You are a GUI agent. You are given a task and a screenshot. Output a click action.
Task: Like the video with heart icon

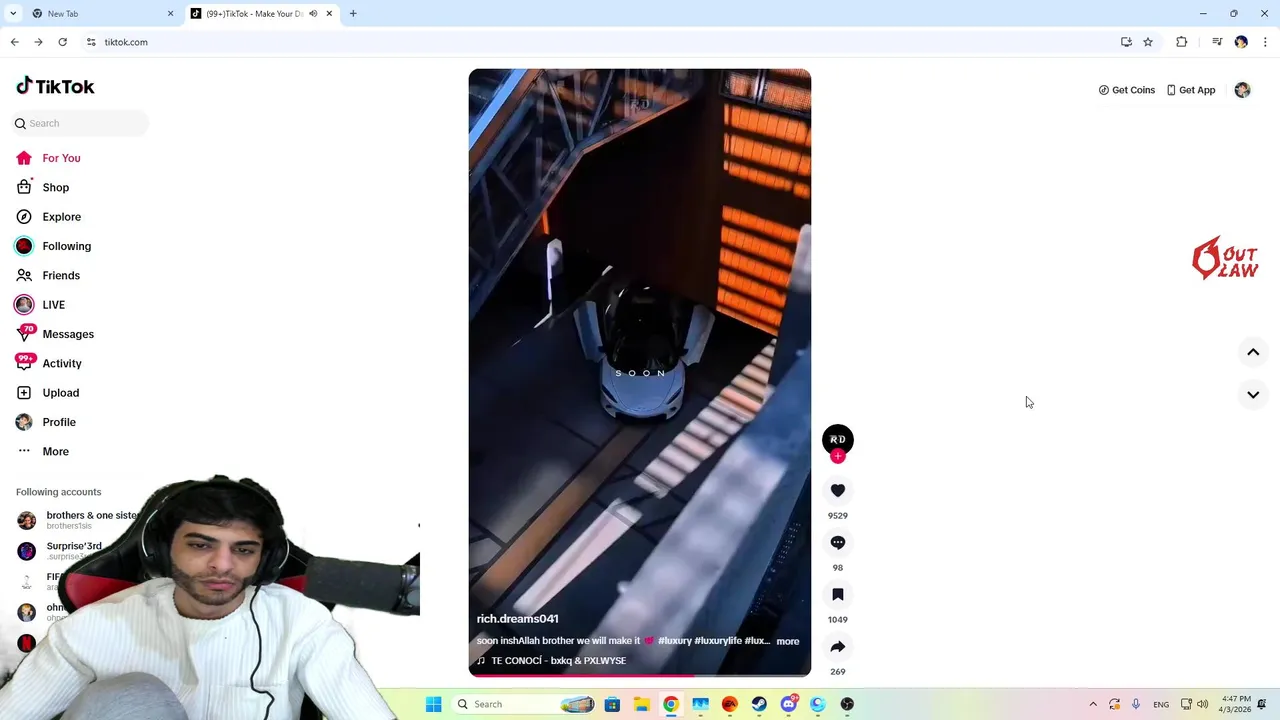[x=838, y=490]
